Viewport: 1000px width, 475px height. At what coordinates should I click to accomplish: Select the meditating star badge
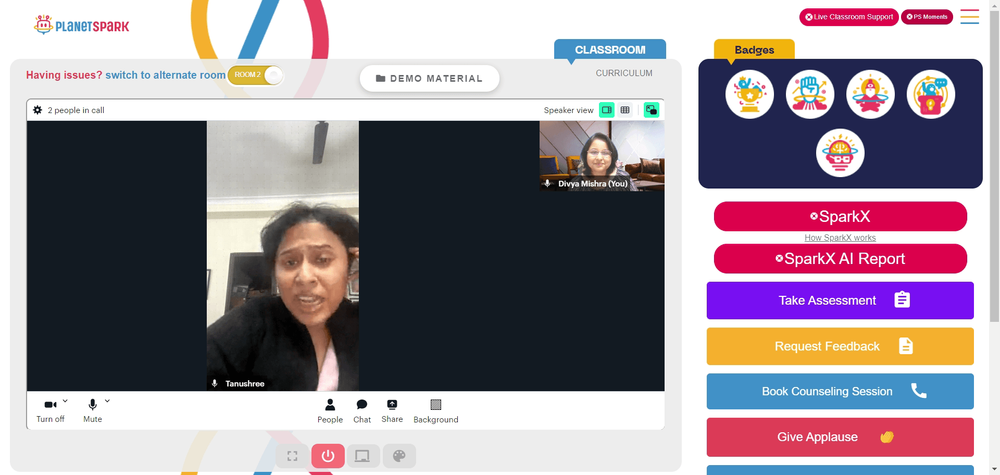tap(870, 94)
